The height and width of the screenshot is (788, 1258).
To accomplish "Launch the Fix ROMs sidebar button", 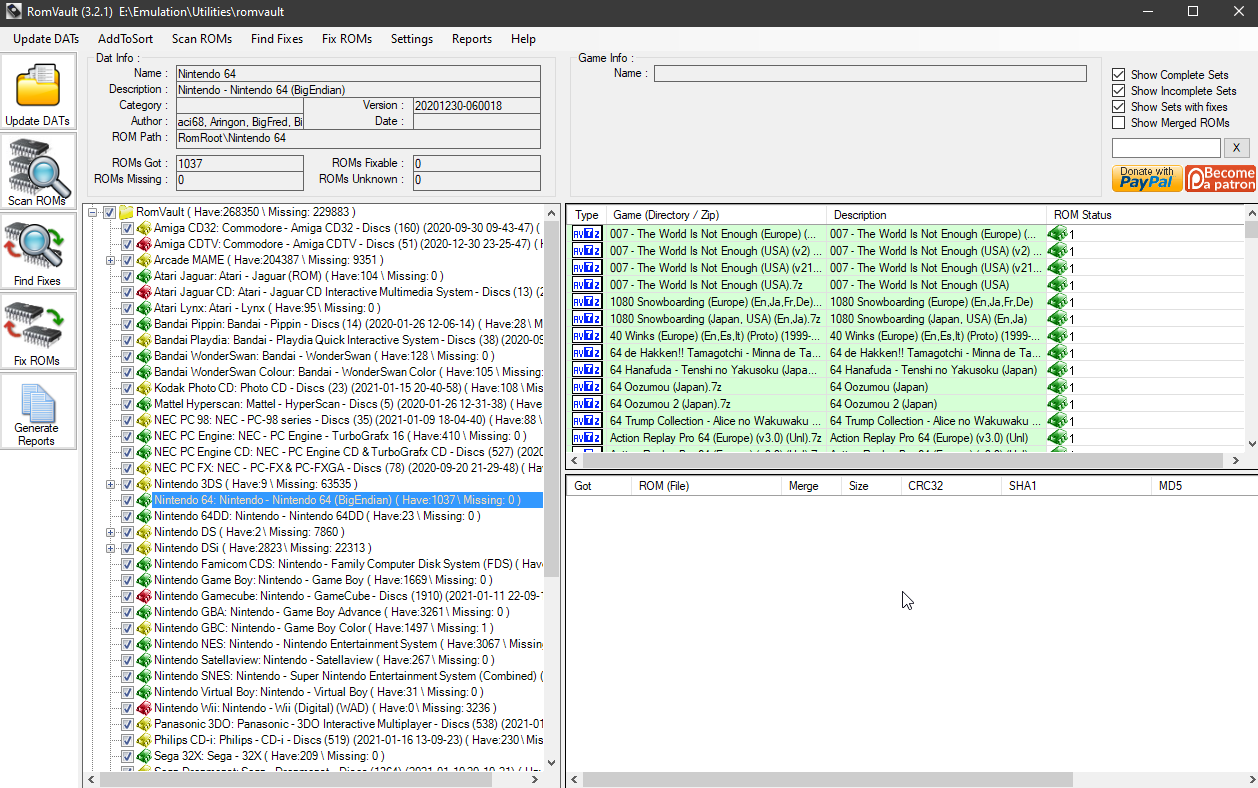I will (38, 331).
